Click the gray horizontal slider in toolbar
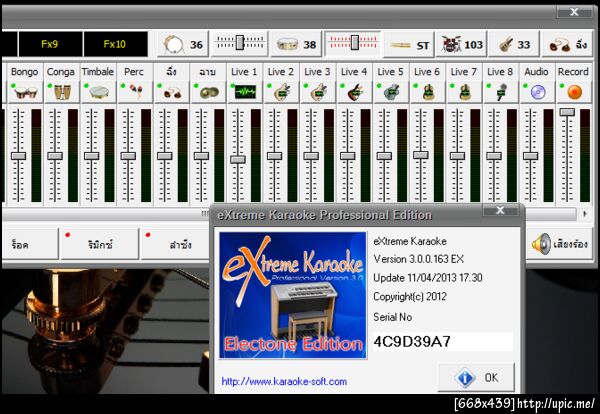The height and width of the screenshot is (414, 600). coord(240,42)
